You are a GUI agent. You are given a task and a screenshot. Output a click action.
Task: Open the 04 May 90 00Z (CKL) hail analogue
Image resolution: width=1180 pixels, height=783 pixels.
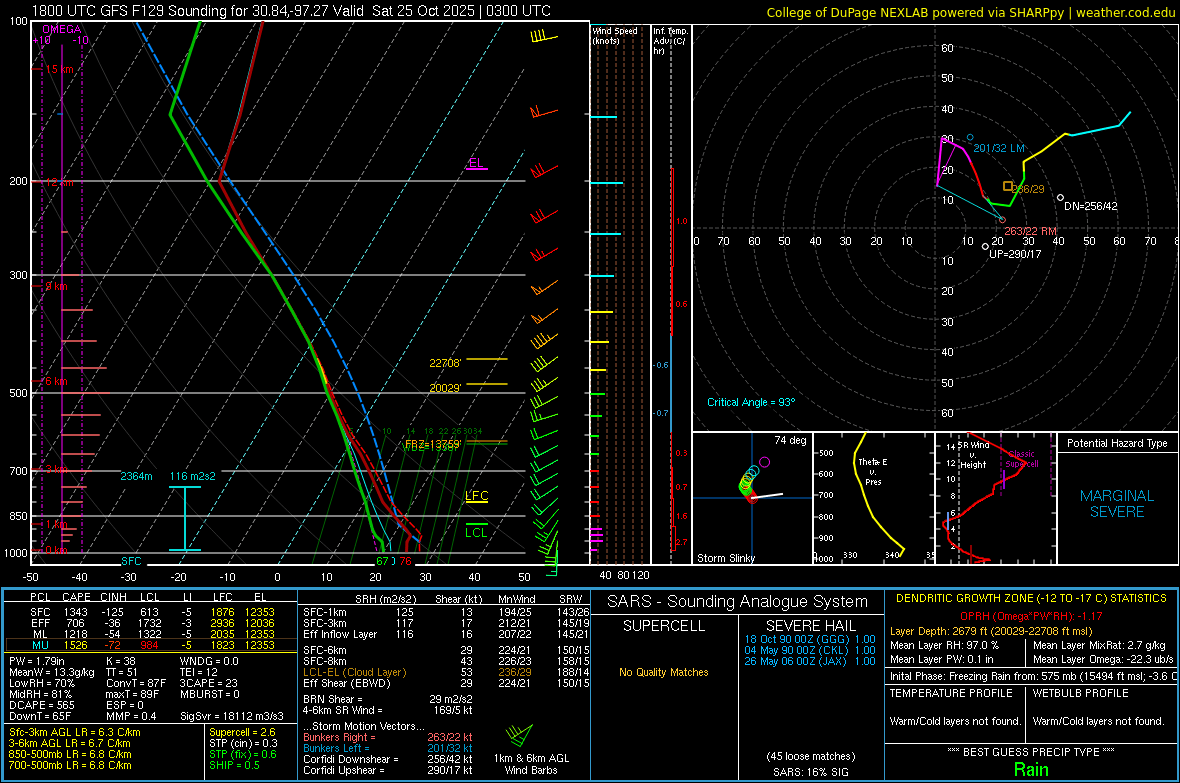(810, 650)
